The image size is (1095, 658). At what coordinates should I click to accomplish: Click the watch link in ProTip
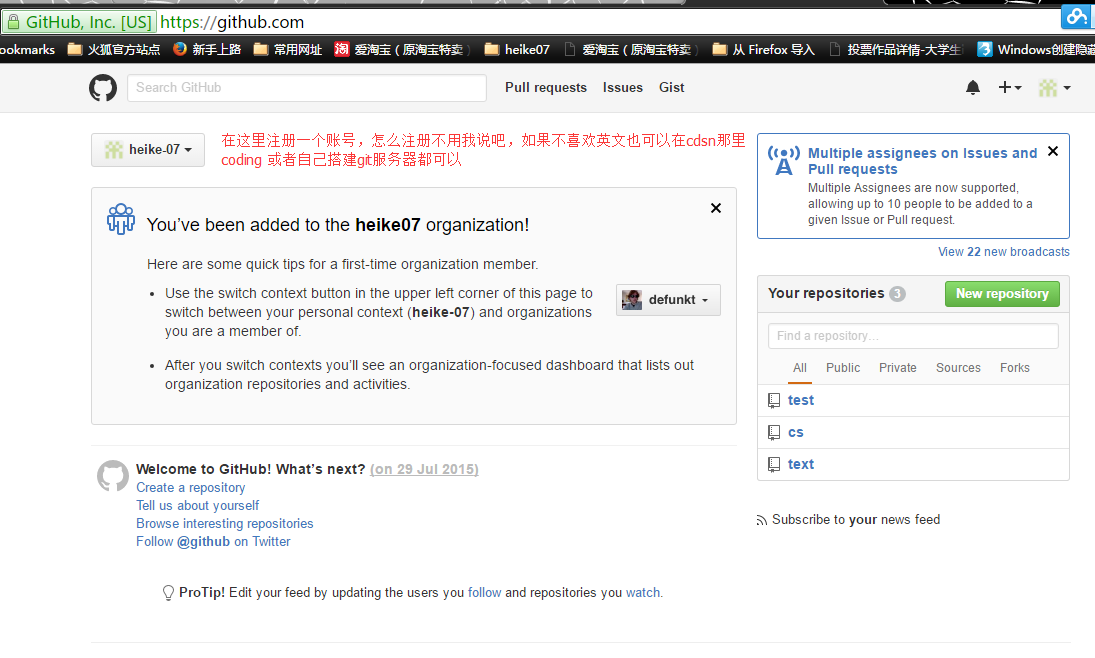point(643,593)
